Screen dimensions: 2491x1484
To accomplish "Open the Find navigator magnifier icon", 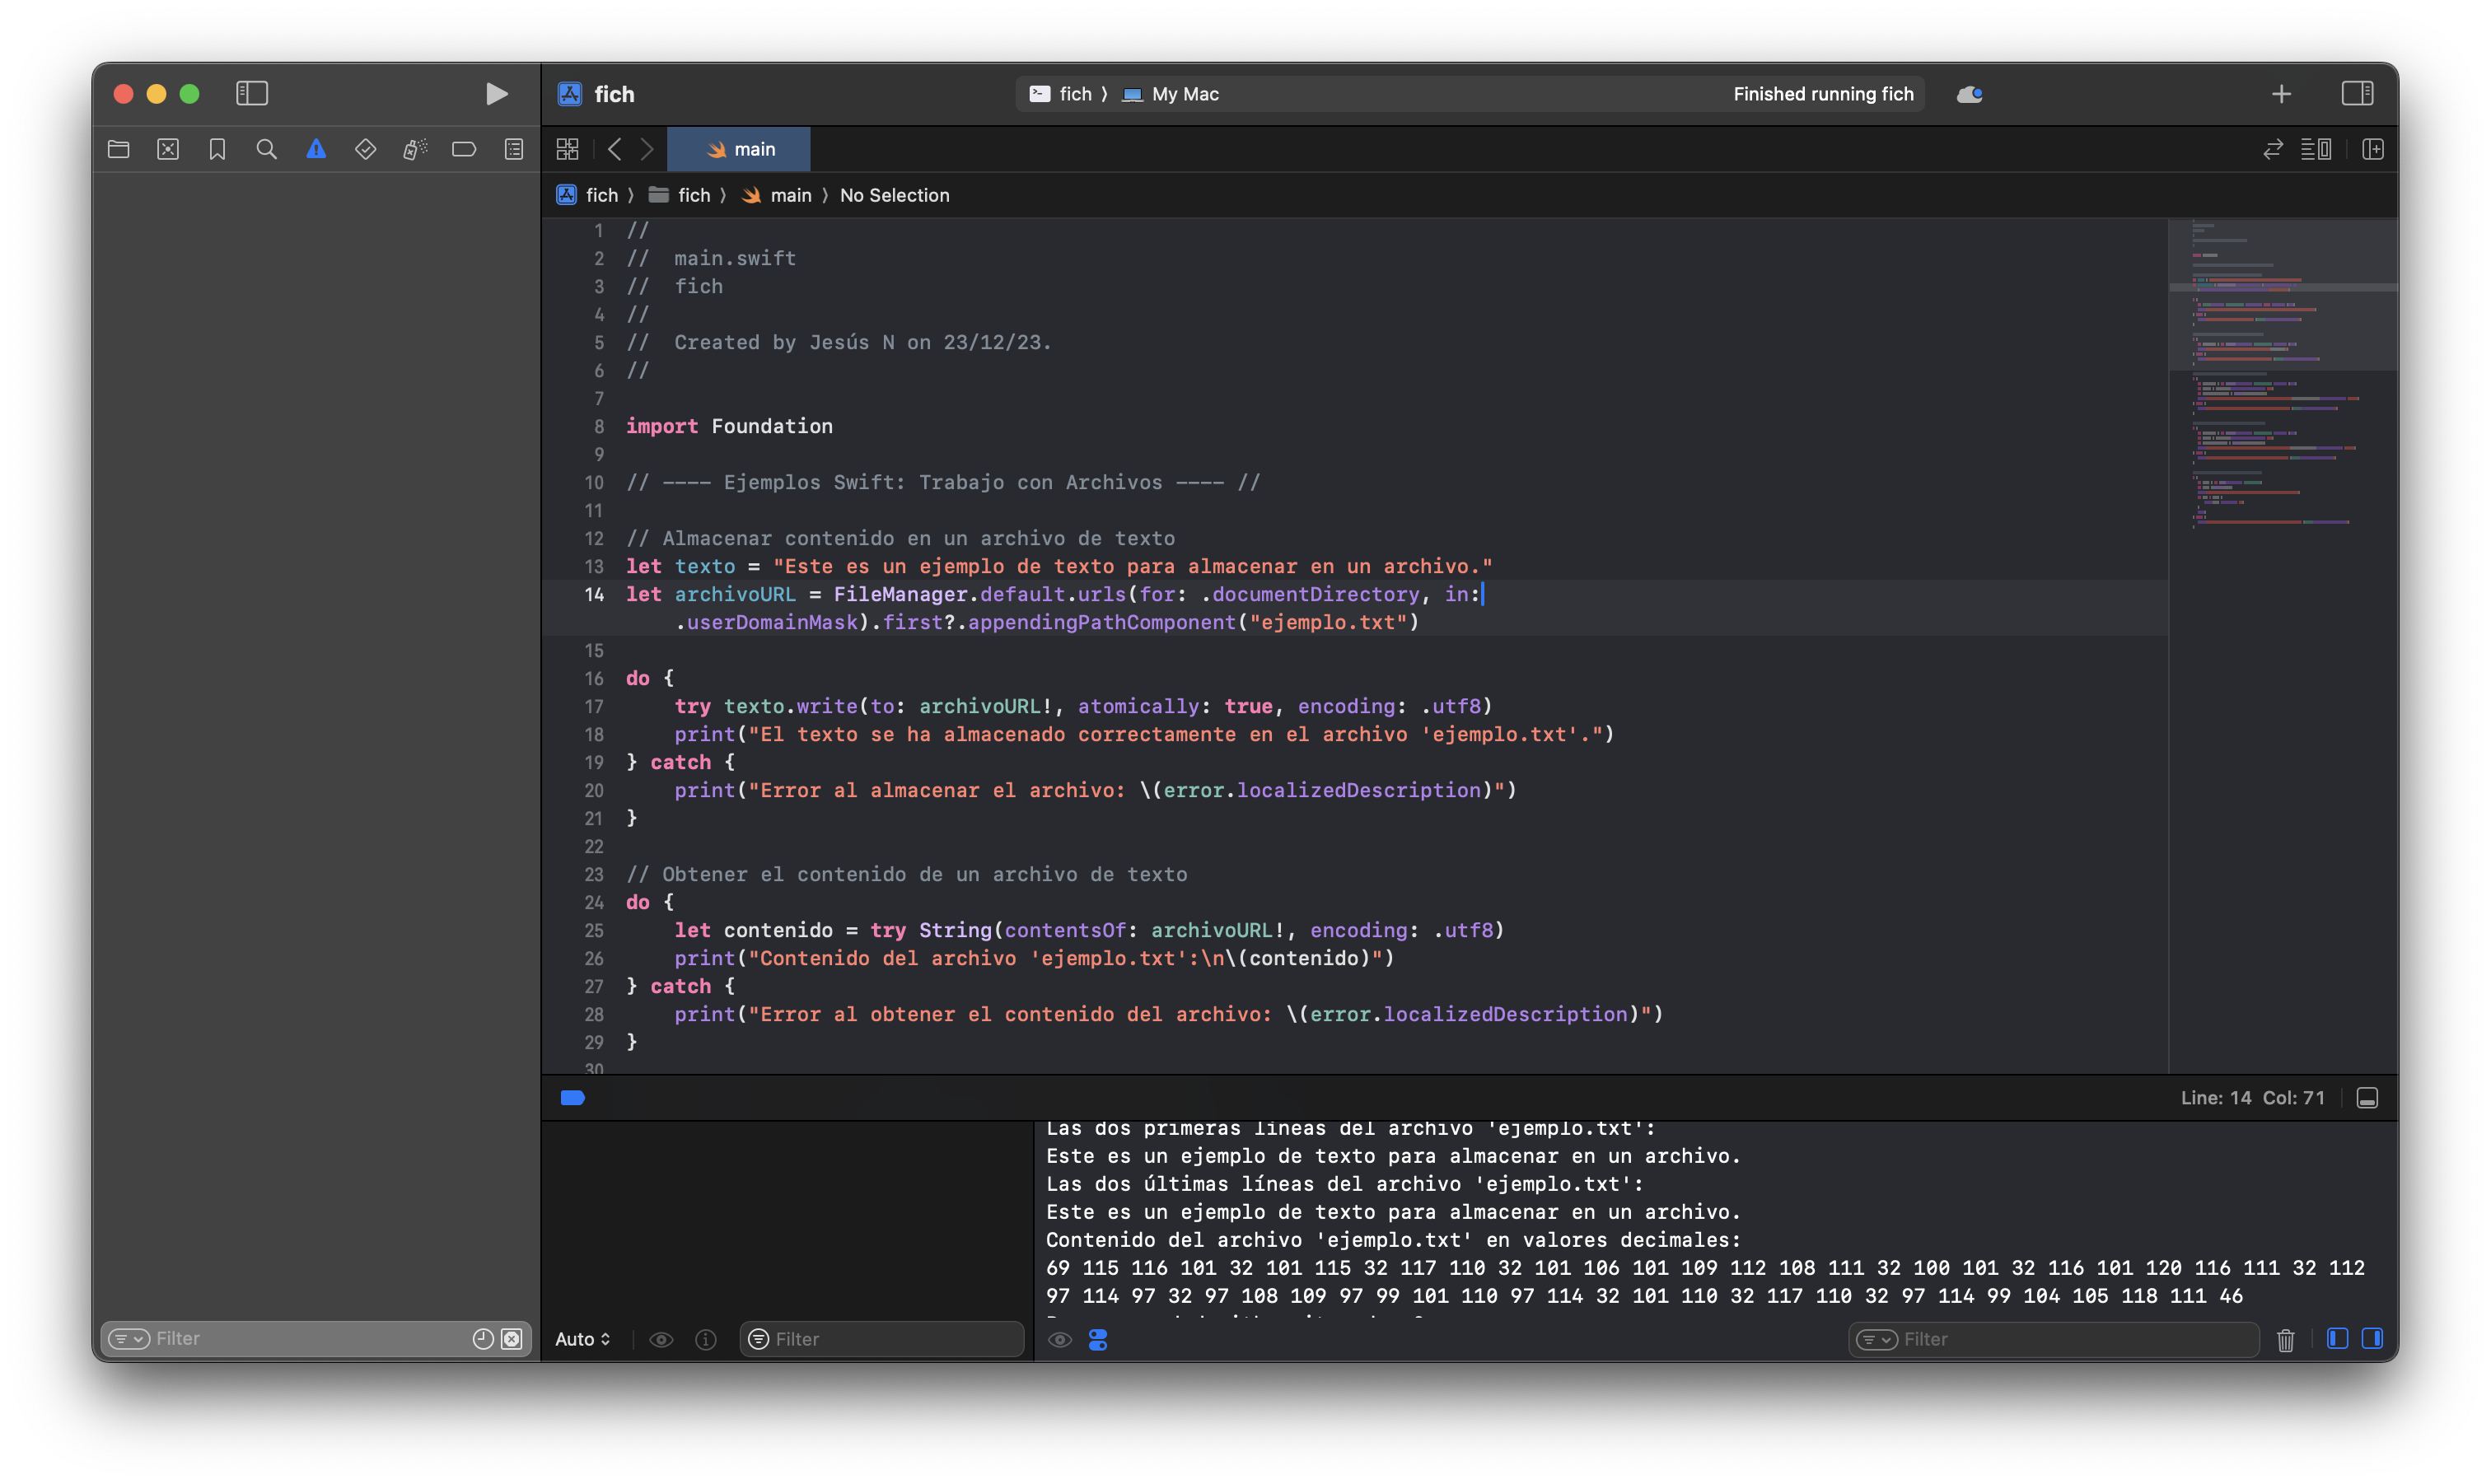I will click(266, 149).
